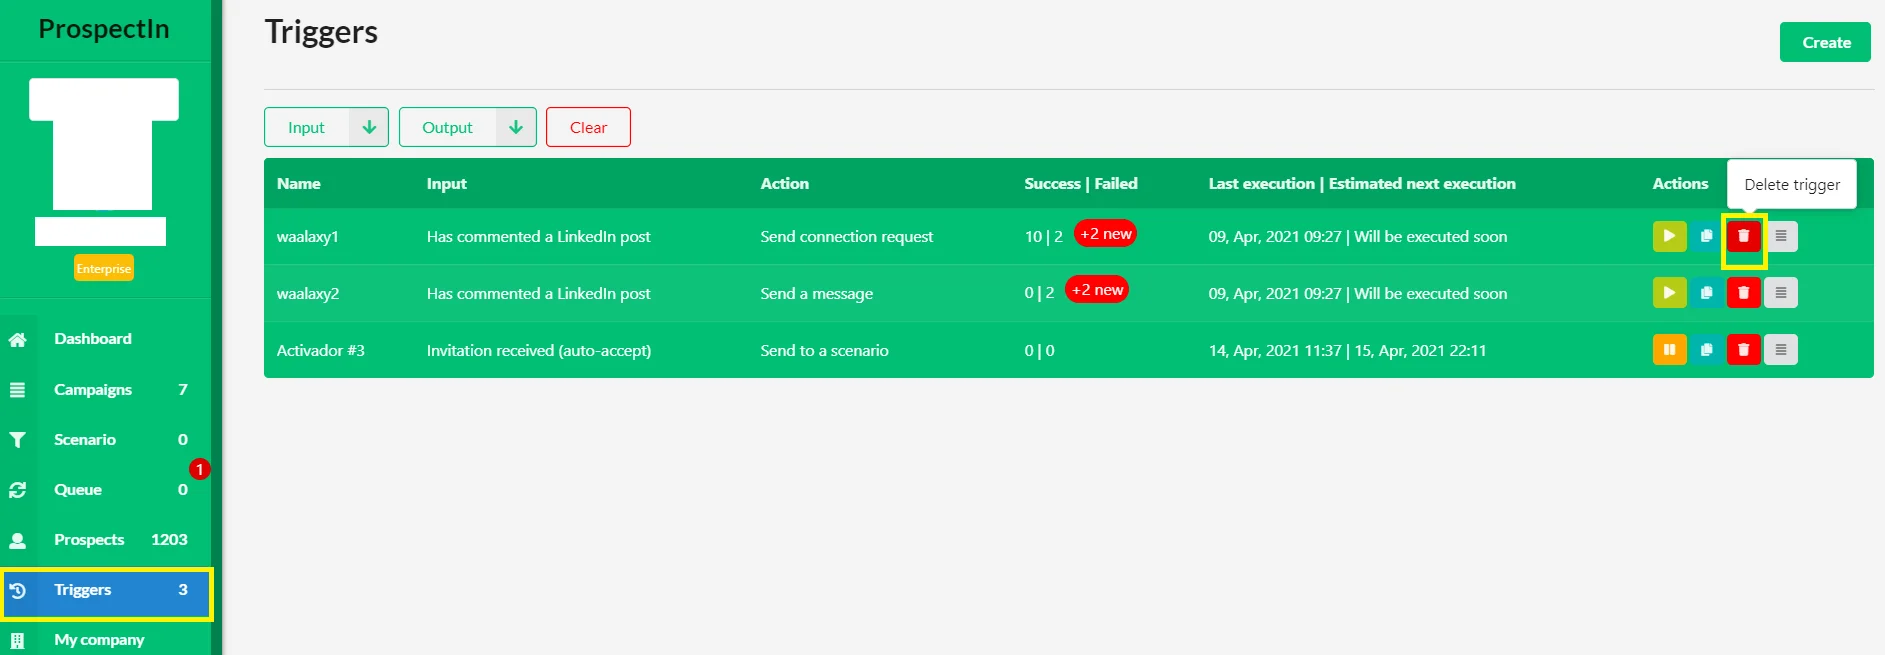
Task: Delete the waalaxy2 trigger
Action: click(x=1743, y=293)
